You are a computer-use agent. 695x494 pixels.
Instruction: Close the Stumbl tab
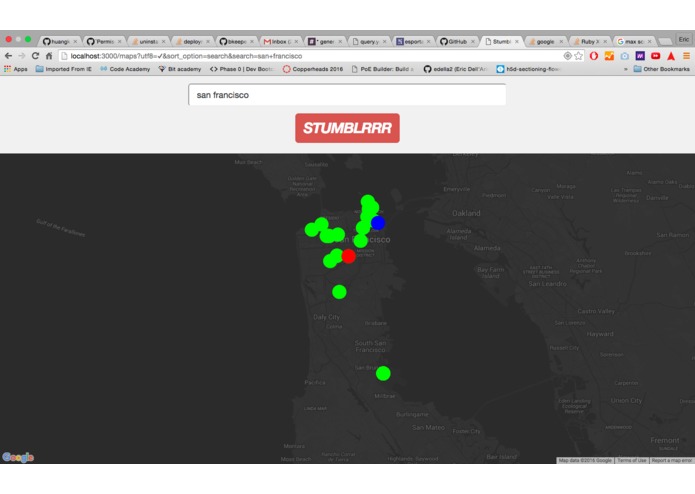pyautogui.click(x=517, y=42)
